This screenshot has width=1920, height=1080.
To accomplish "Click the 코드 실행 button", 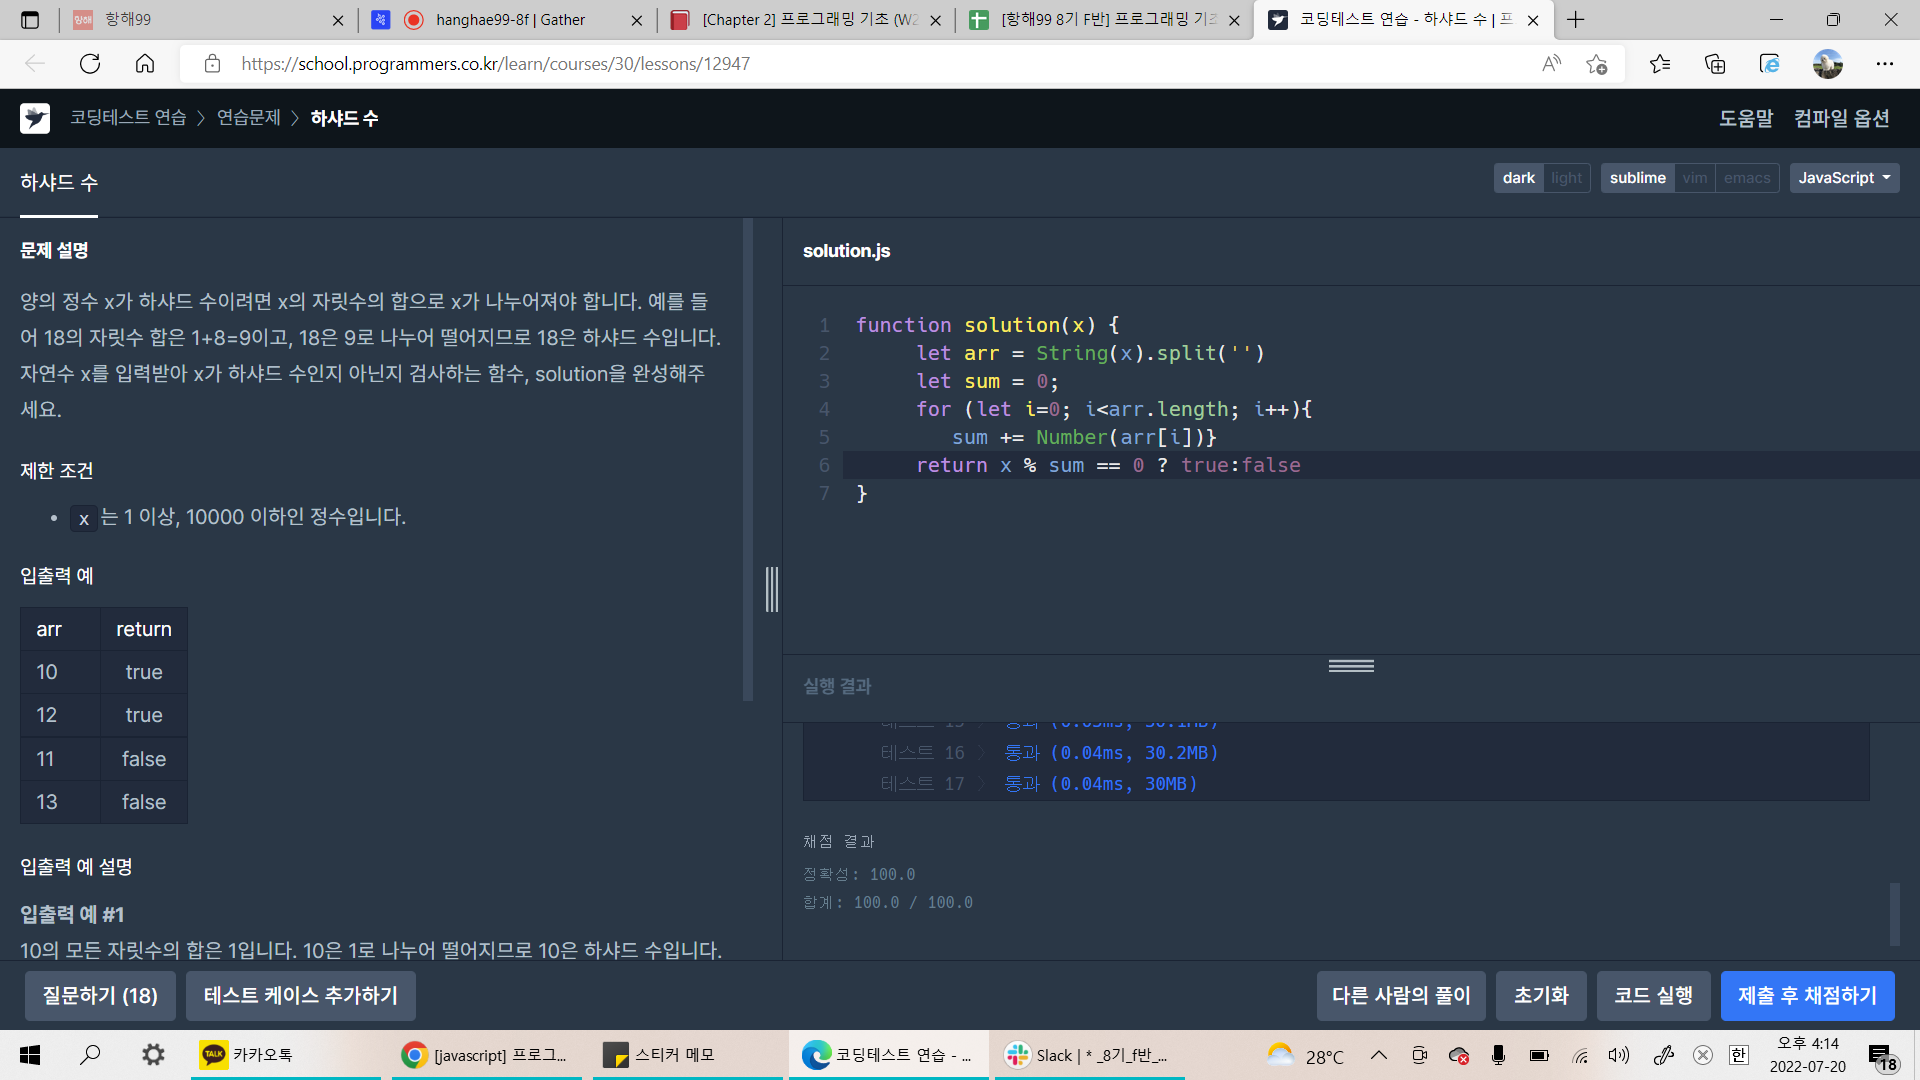I will pyautogui.click(x=1652, y=996).
